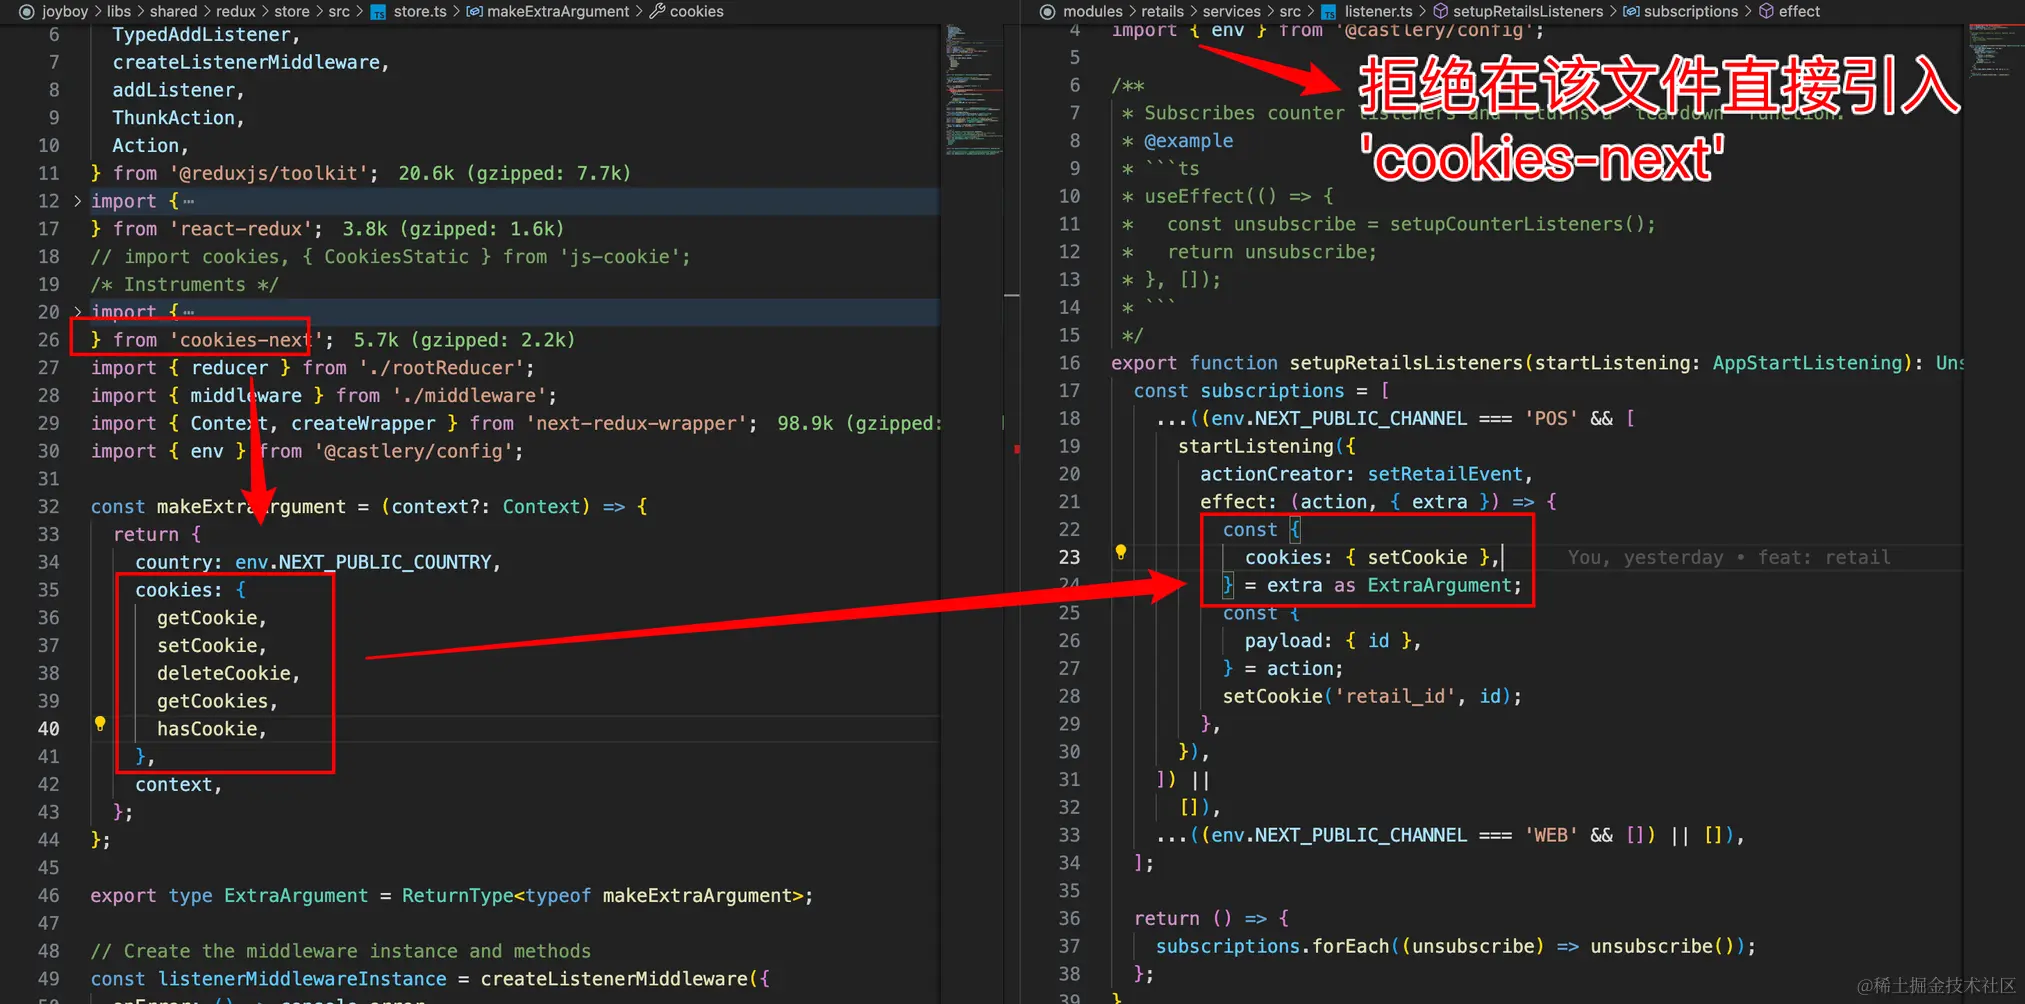Click 'listenerMiddlewareInstance' on line 49
This screenshot has height=1004, width=2025.
[x=302, y=980]
